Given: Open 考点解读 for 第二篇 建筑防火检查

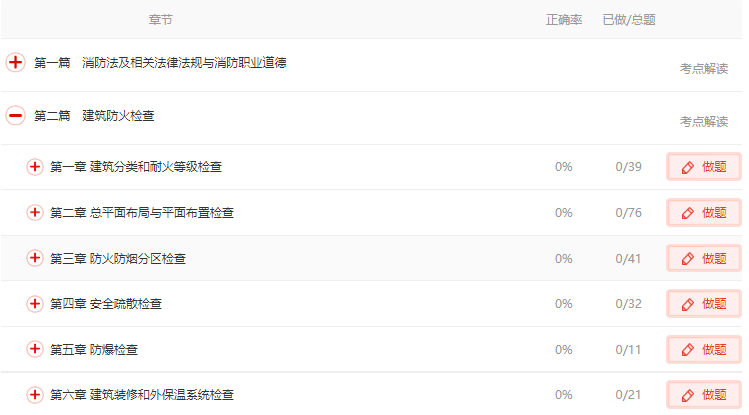Looking at the screenshot, I should [704, 122].
